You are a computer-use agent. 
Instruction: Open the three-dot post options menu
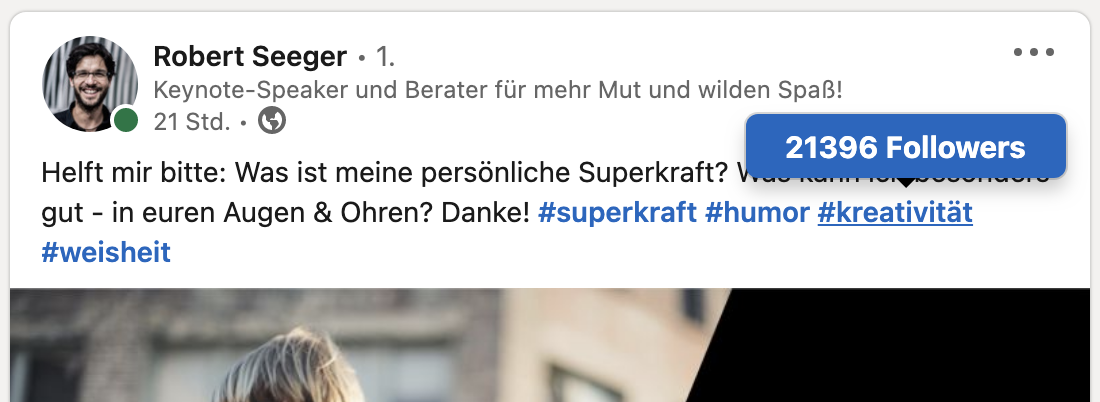(1033, 52)
